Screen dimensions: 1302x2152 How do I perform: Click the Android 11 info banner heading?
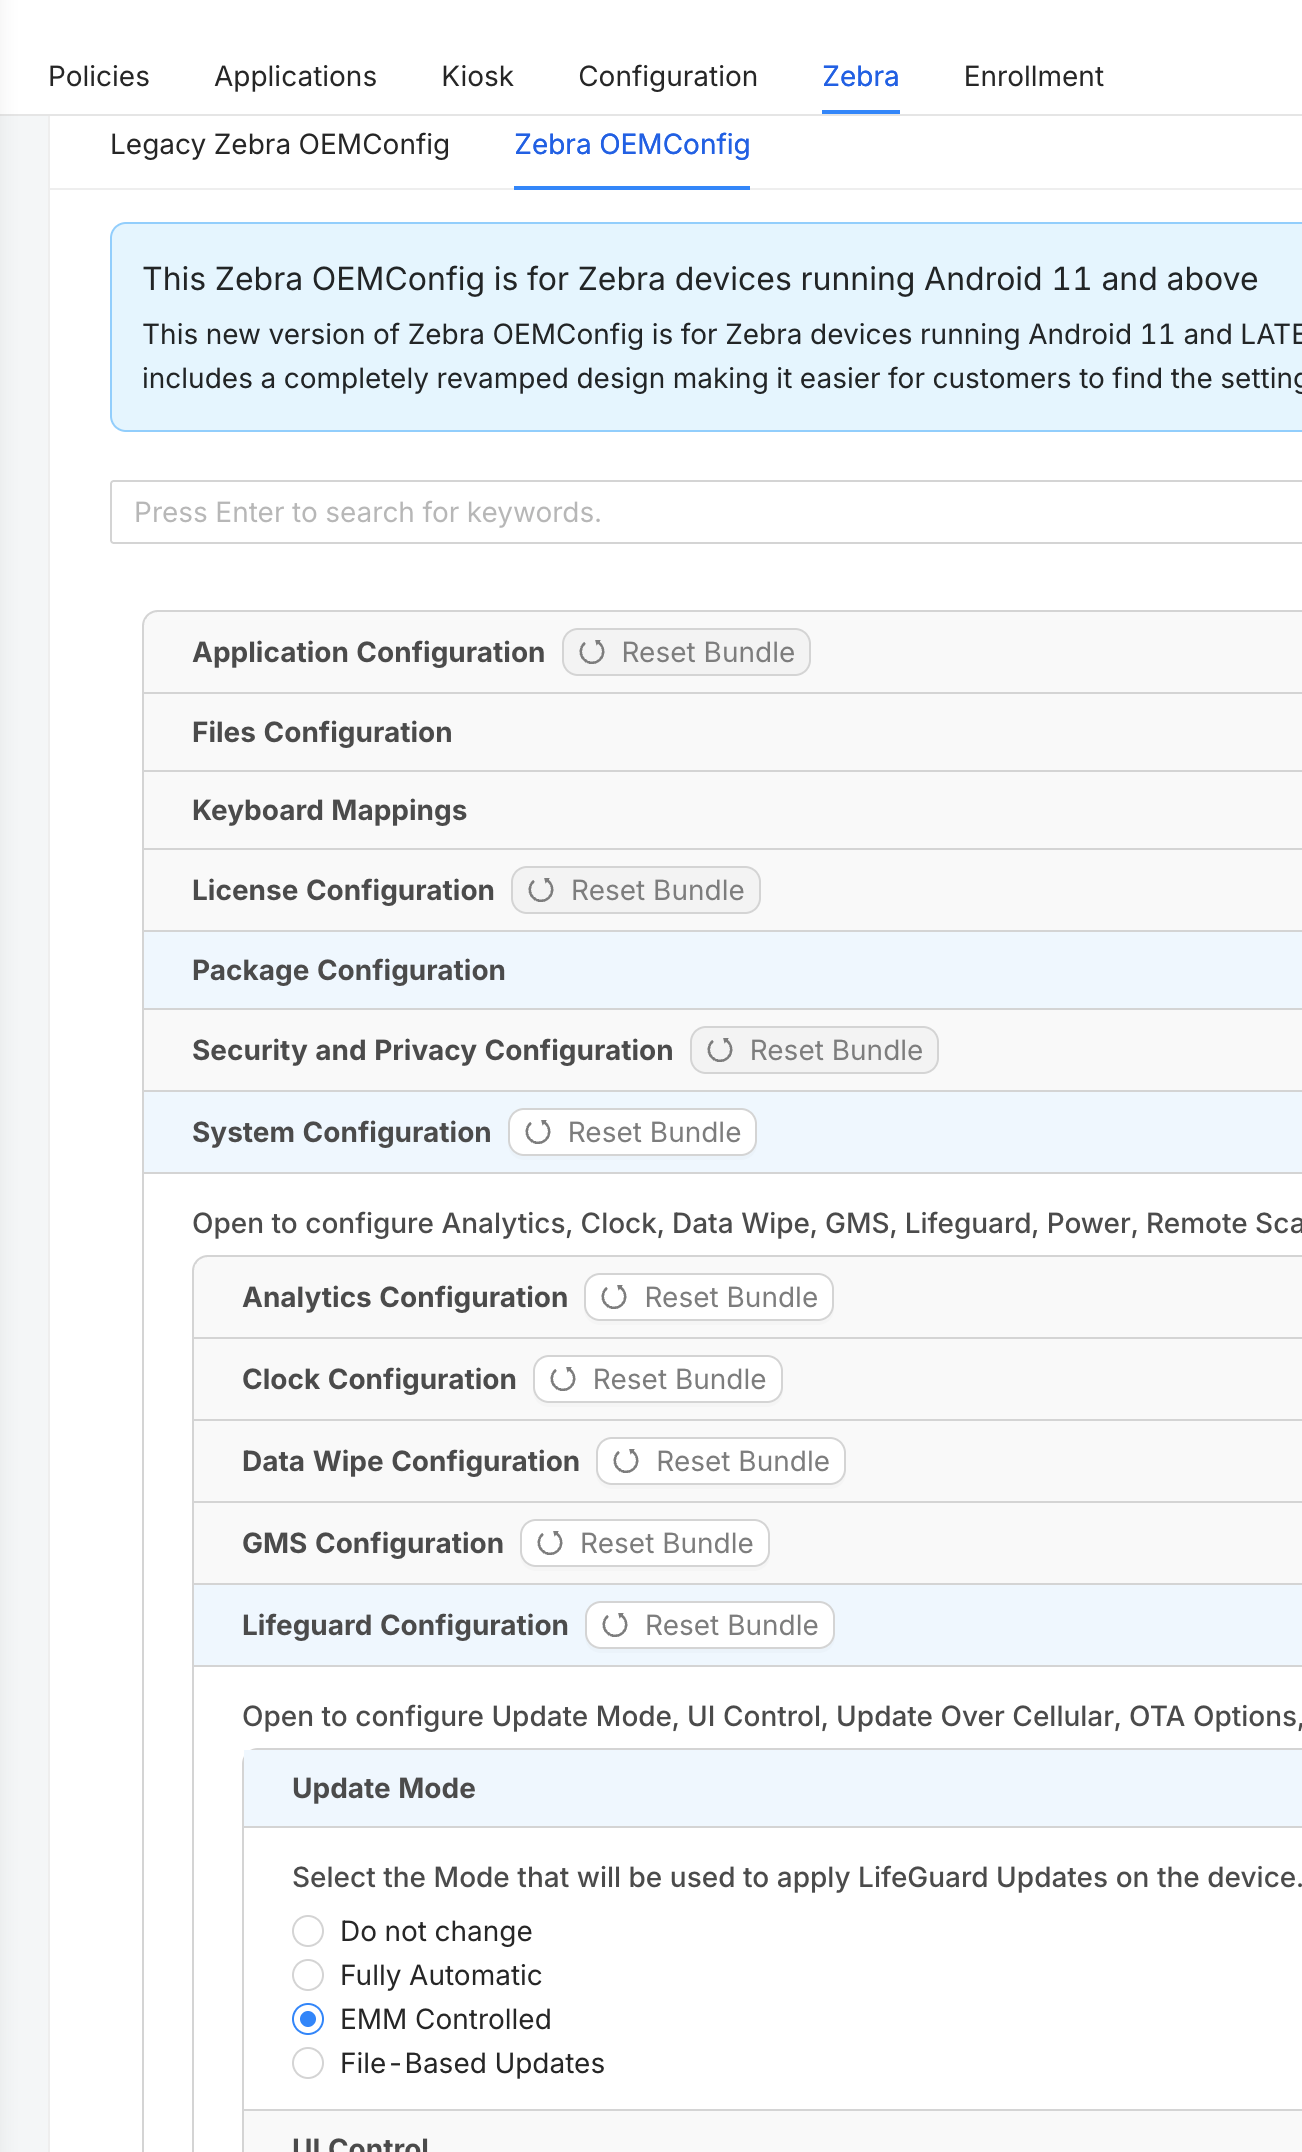700,279
